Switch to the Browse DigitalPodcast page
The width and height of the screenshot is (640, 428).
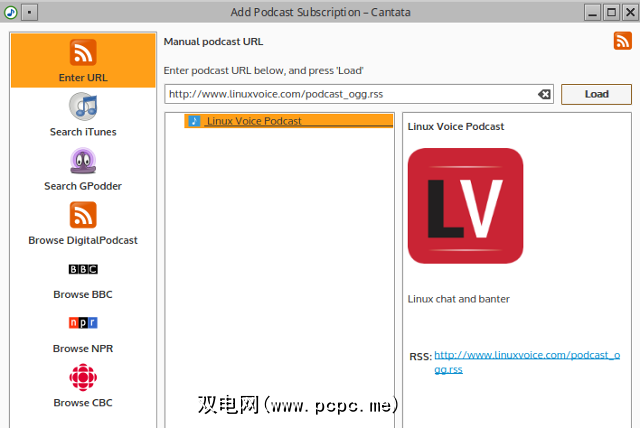click(83, 240)
